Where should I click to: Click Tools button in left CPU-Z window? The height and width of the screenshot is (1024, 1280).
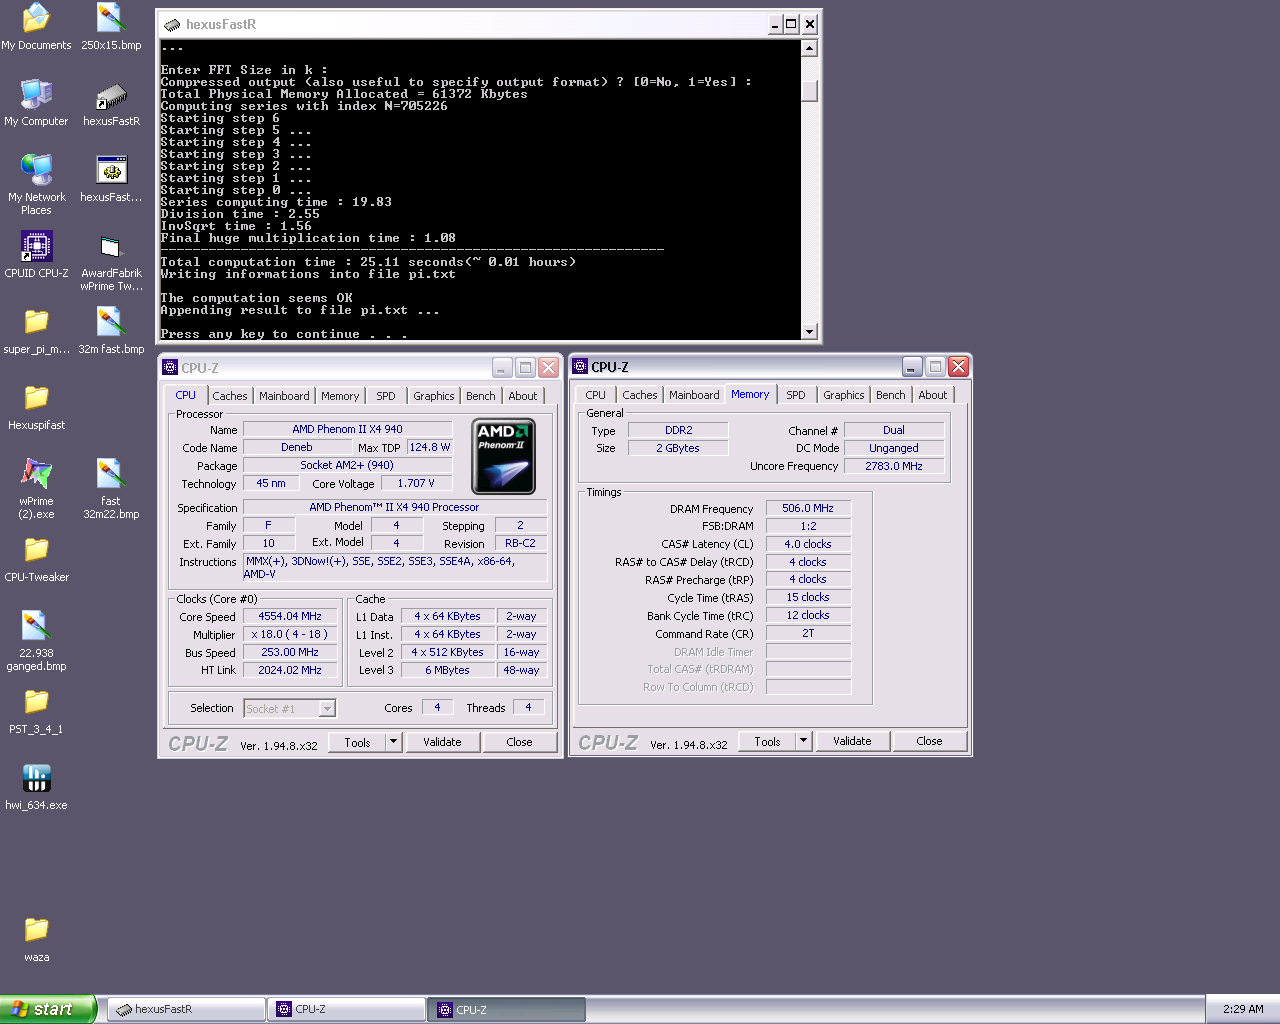point(357,742)
